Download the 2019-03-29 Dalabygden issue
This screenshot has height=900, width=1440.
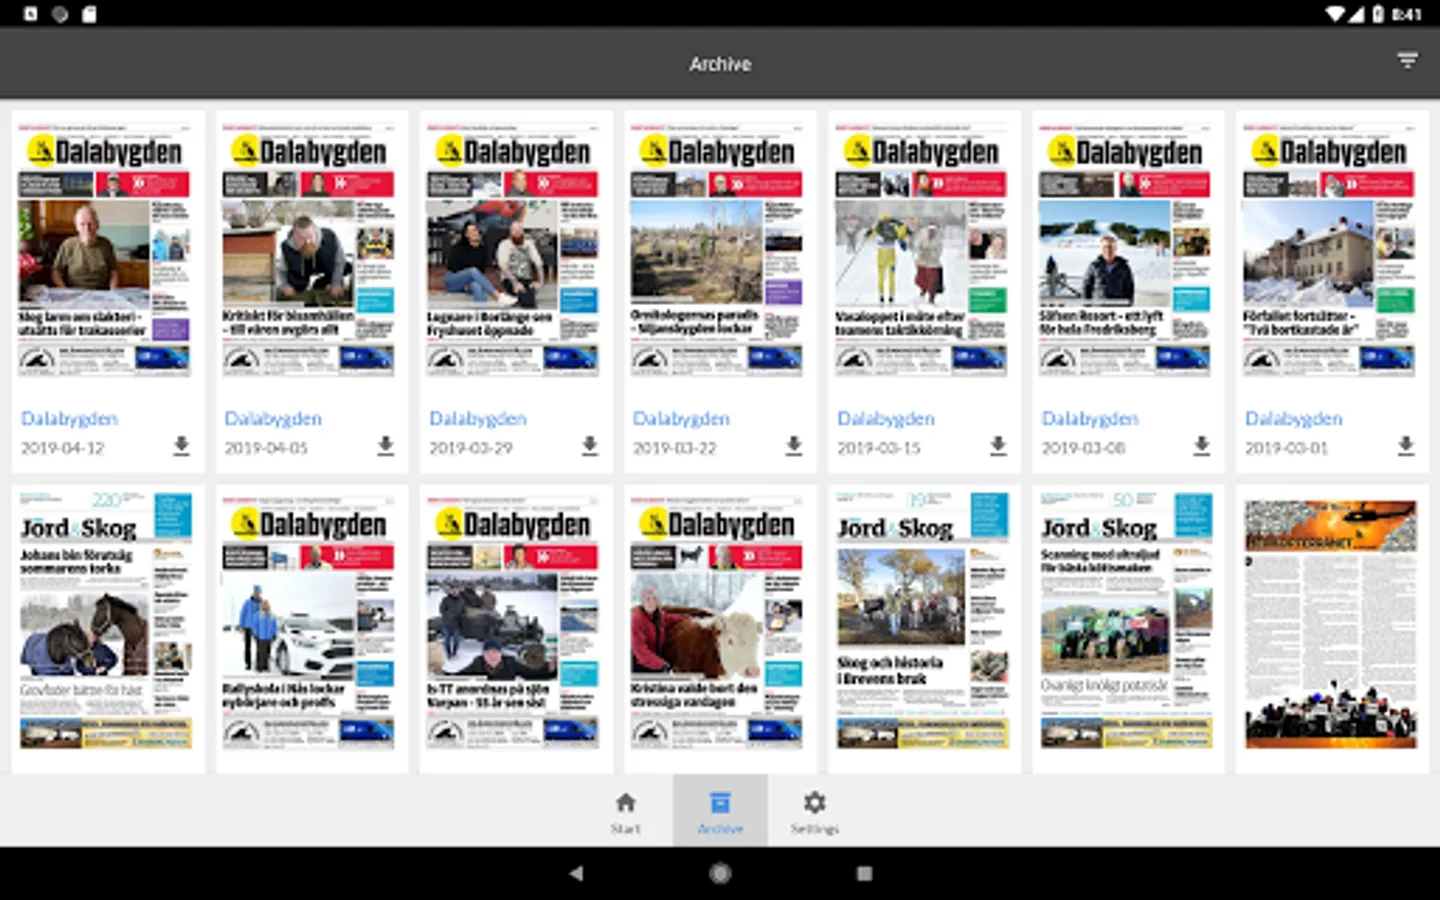[590, 446]
